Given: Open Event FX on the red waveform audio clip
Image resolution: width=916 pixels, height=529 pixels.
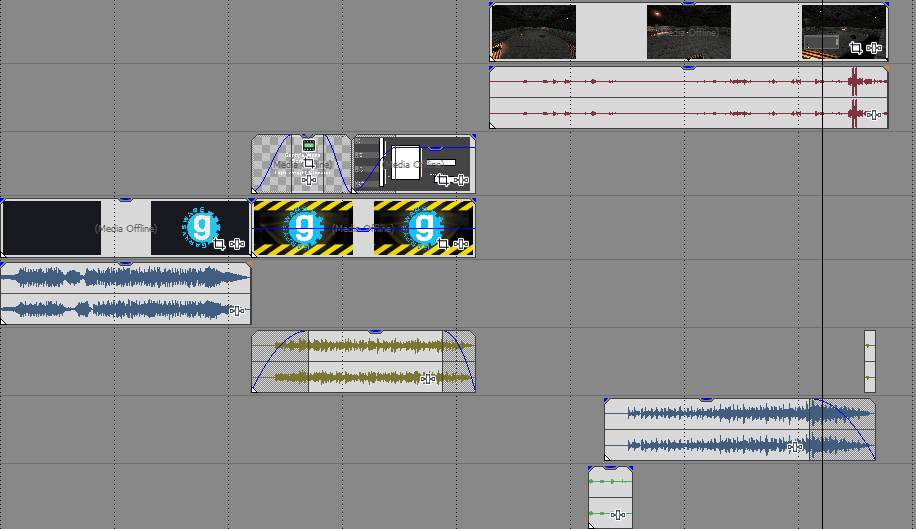Looking at the screenshot, I should (x=874, y=115).
